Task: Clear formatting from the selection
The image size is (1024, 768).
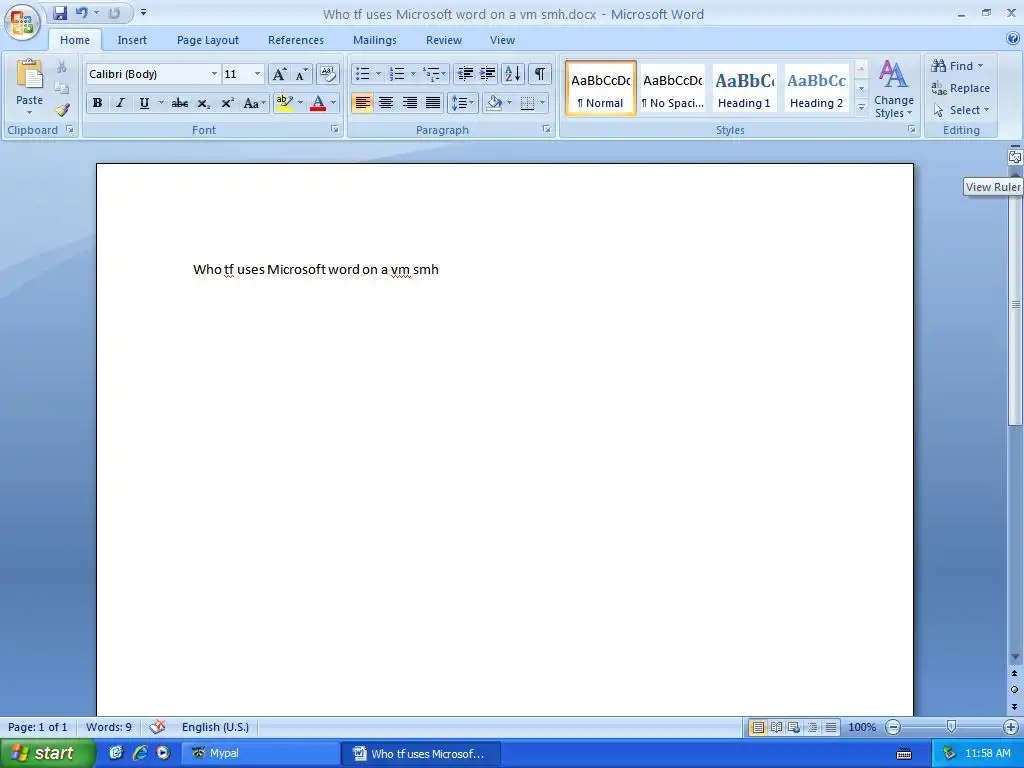Action: [328, 74]
